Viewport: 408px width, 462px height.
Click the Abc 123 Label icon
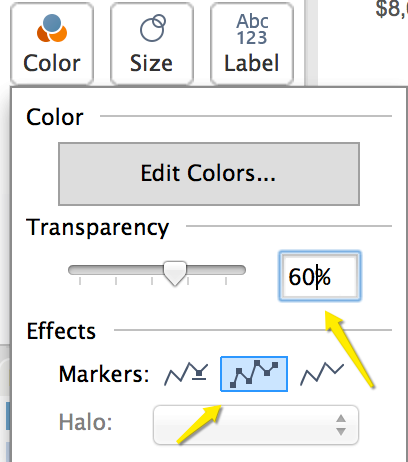[252, 29]
